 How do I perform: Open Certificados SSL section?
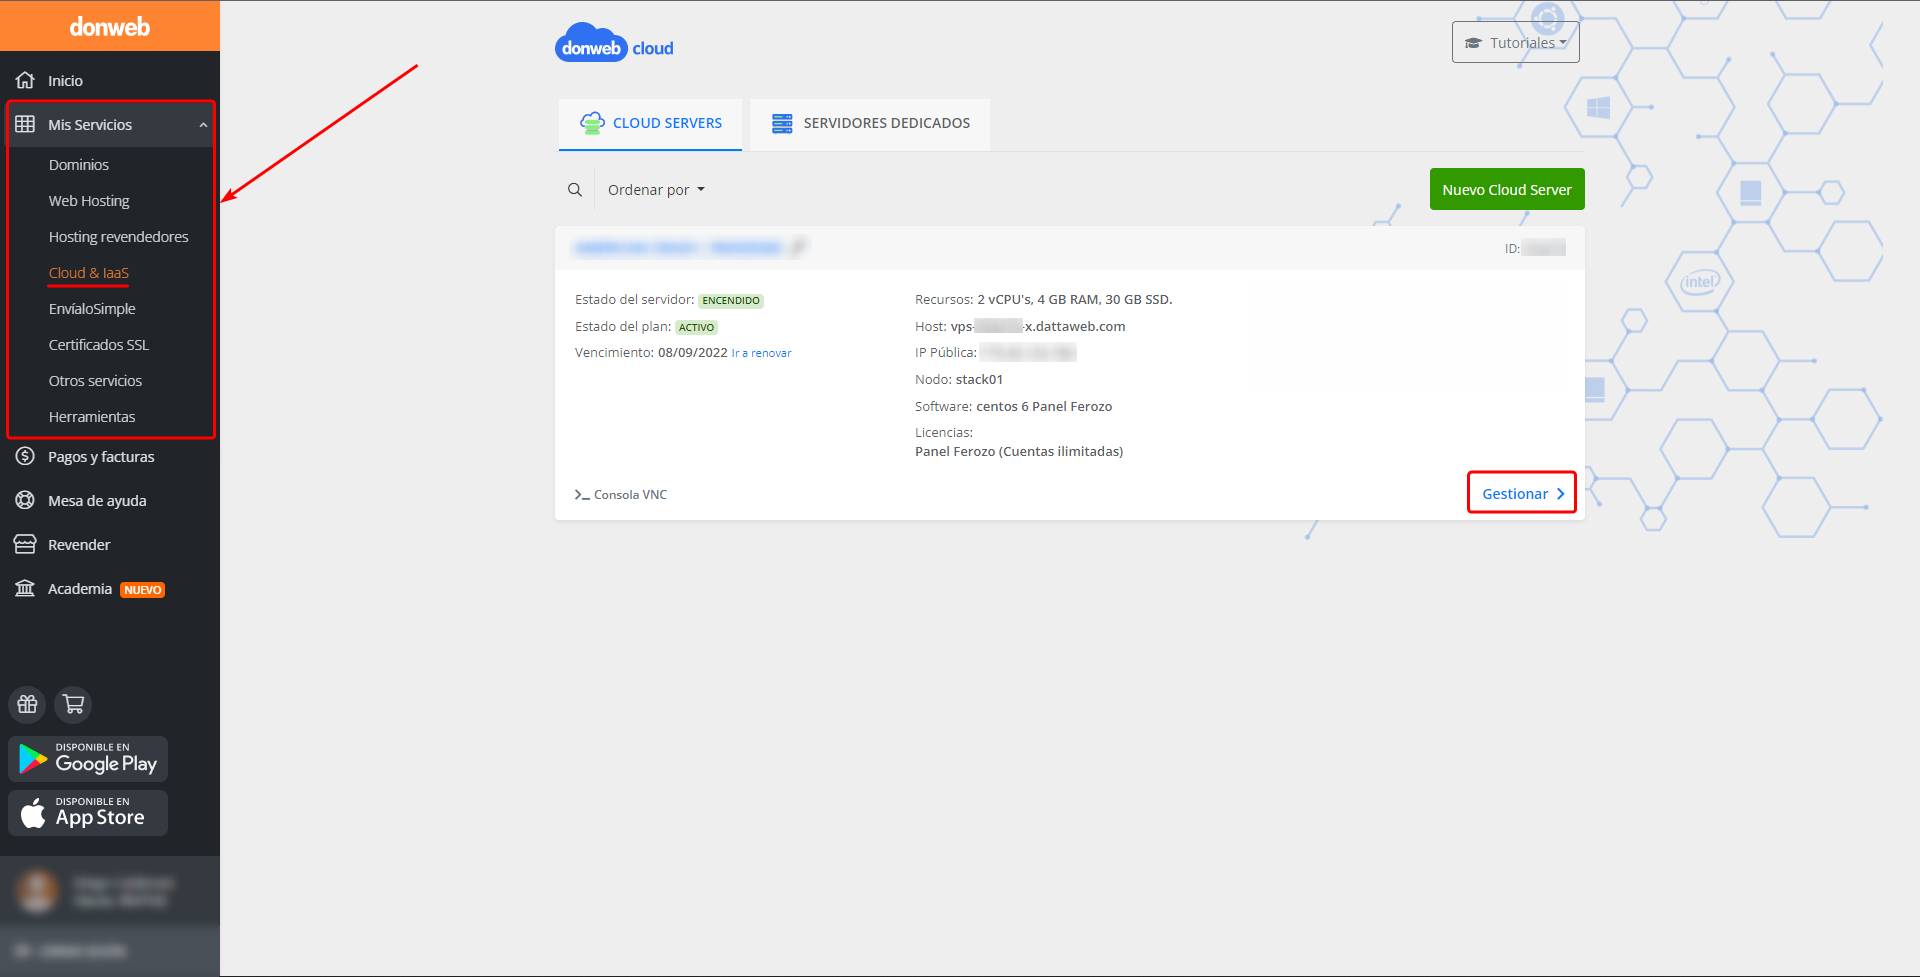99,345
